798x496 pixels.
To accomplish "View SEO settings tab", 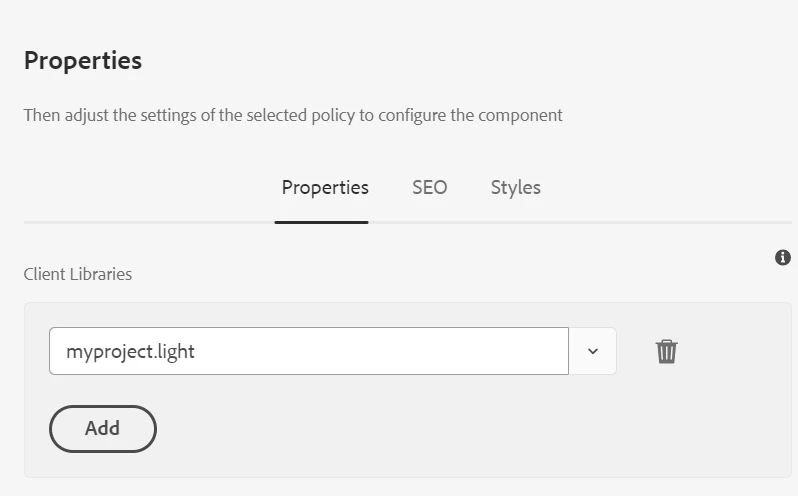I will pos(429,187).
